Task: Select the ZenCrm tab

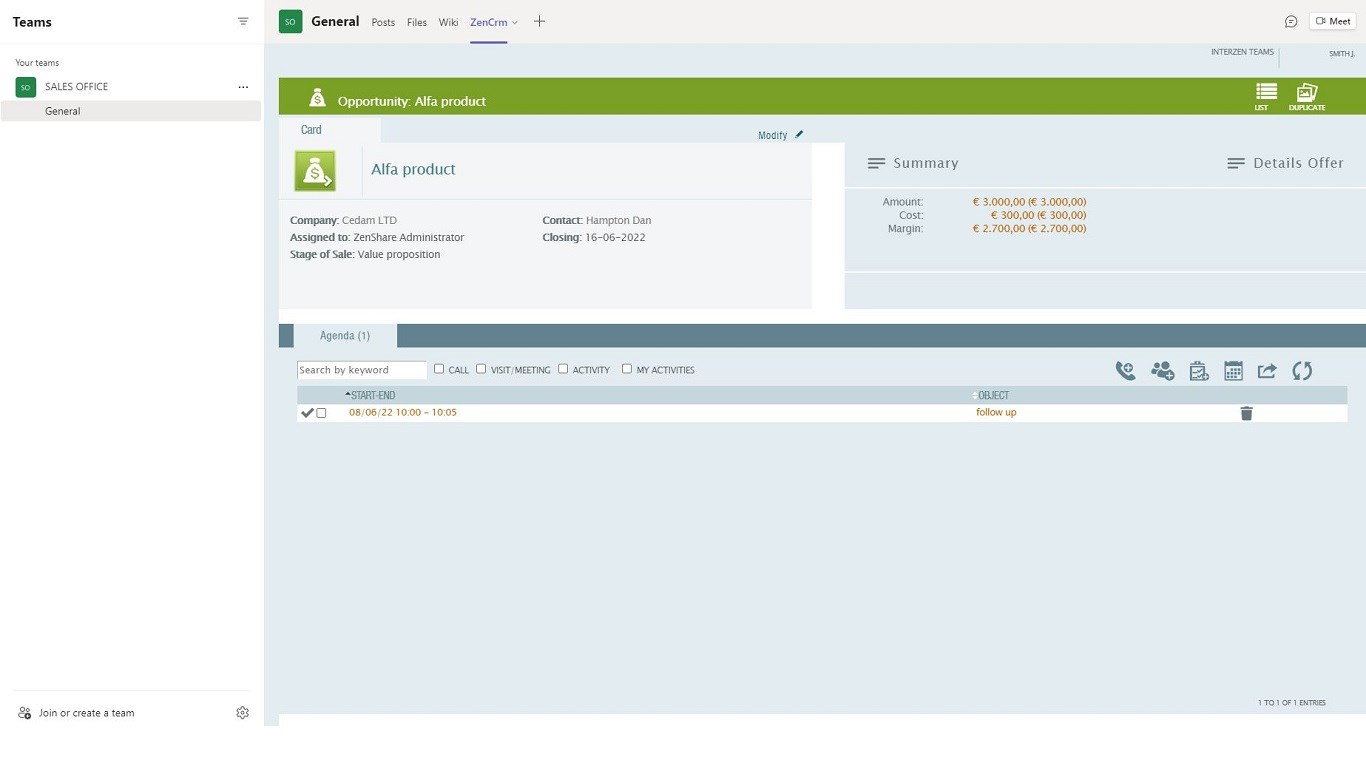Action: (489, 22)
